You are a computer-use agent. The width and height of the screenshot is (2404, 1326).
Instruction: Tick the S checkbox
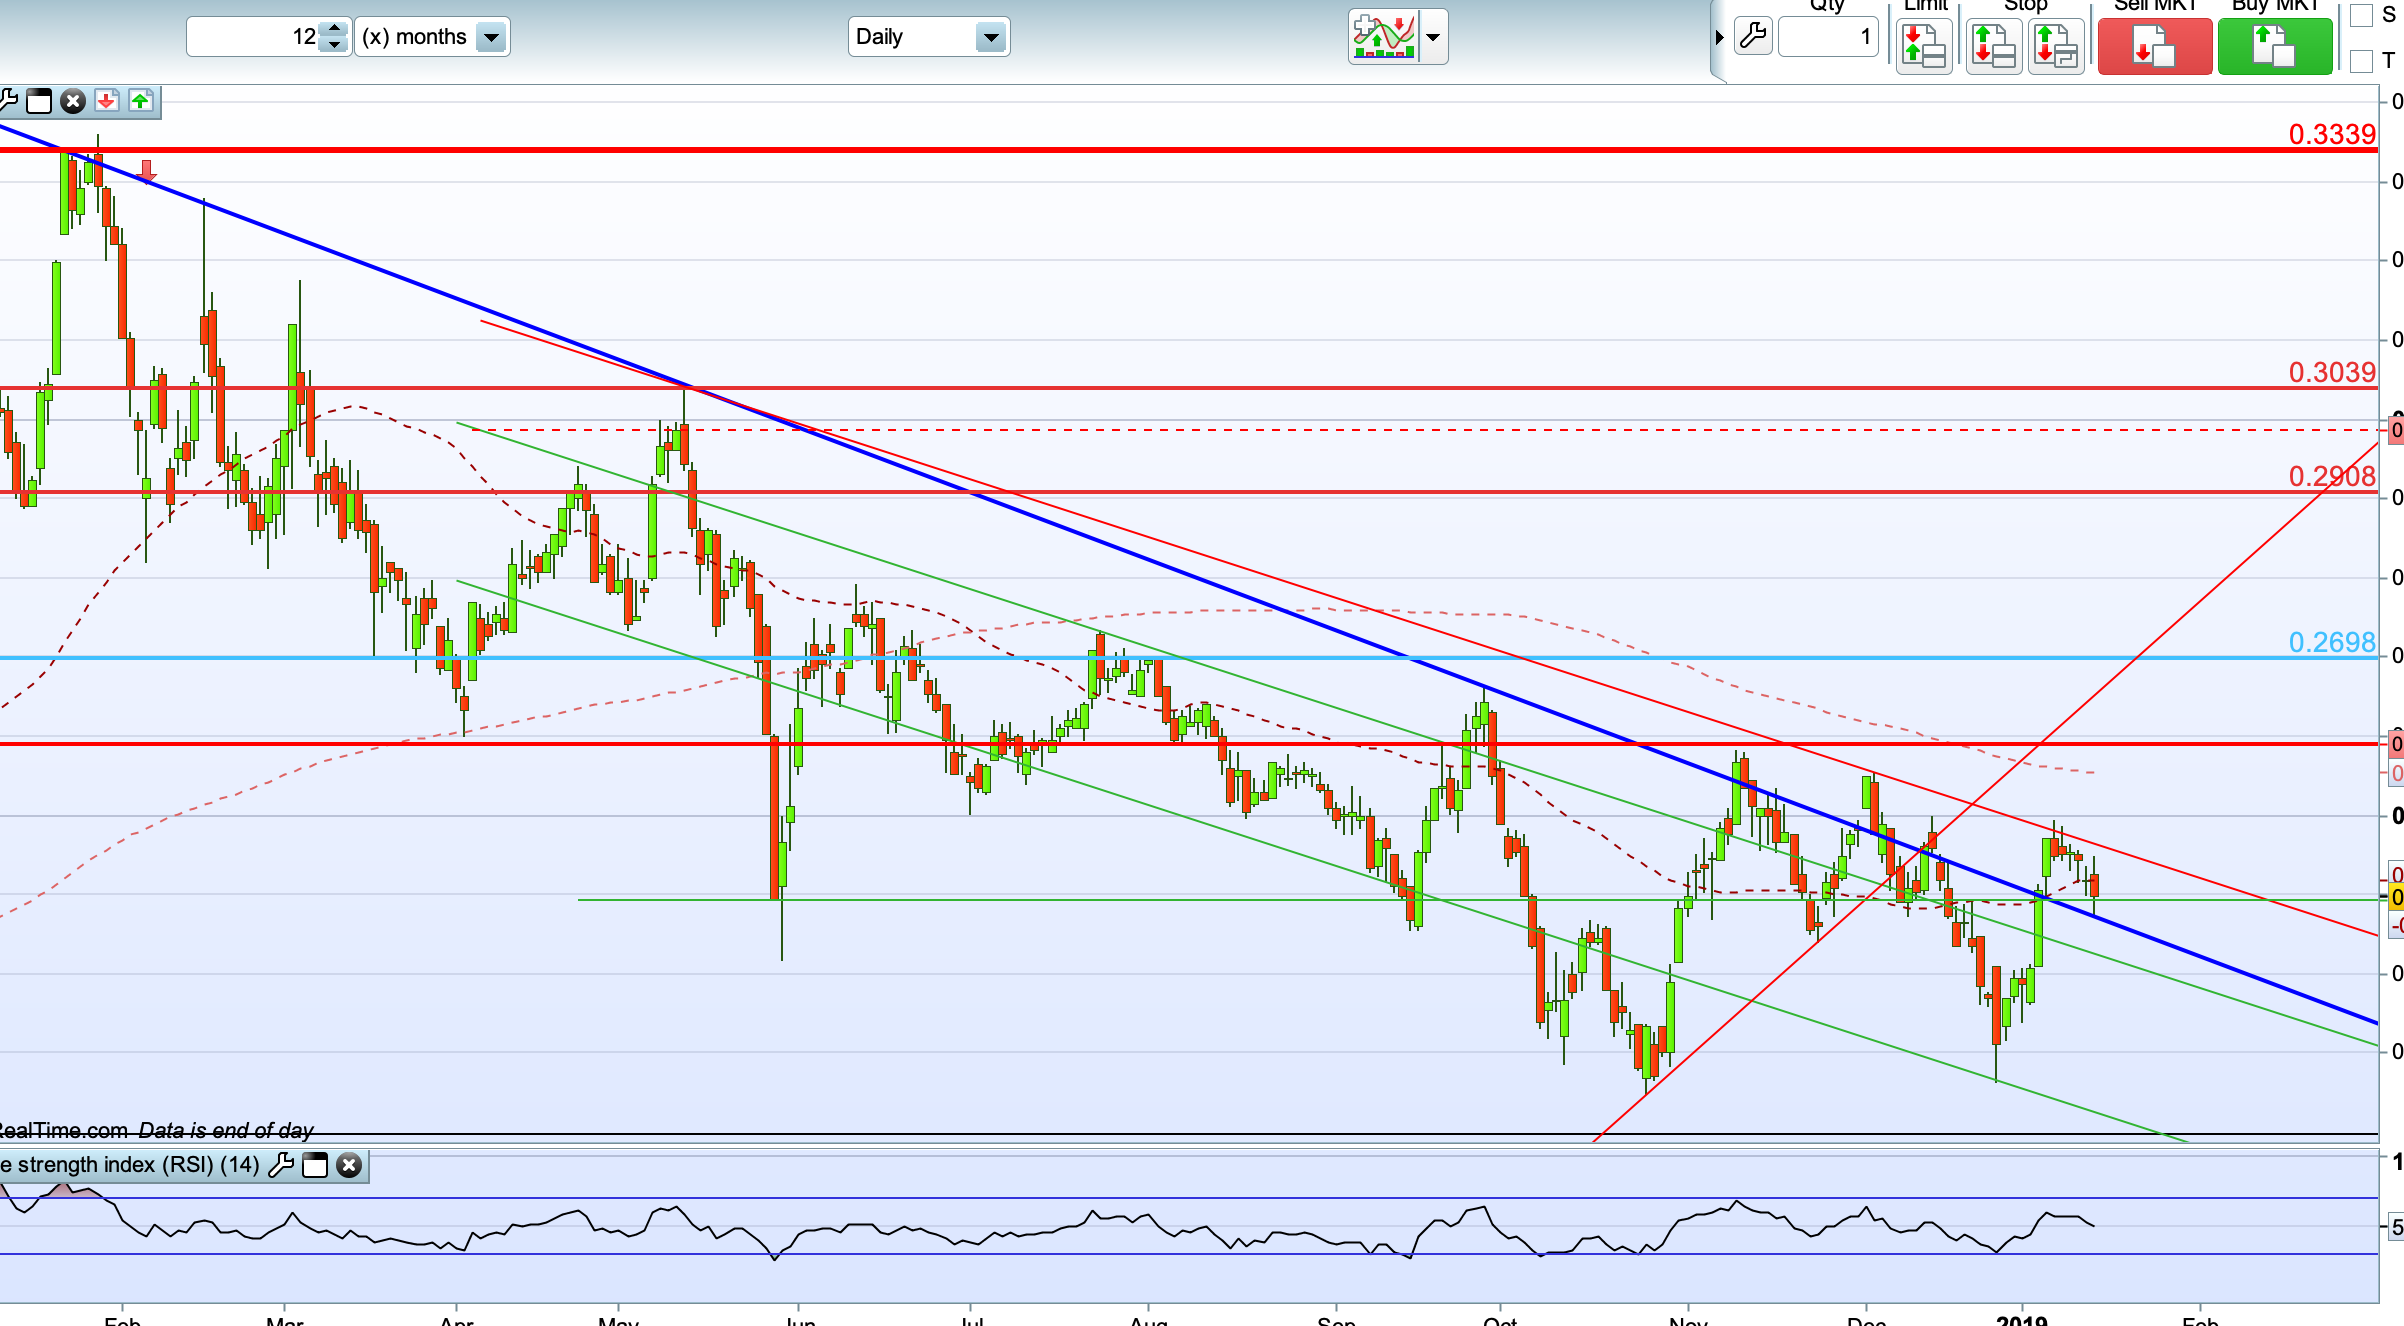pyautogui.click(x=2361, y=15)
